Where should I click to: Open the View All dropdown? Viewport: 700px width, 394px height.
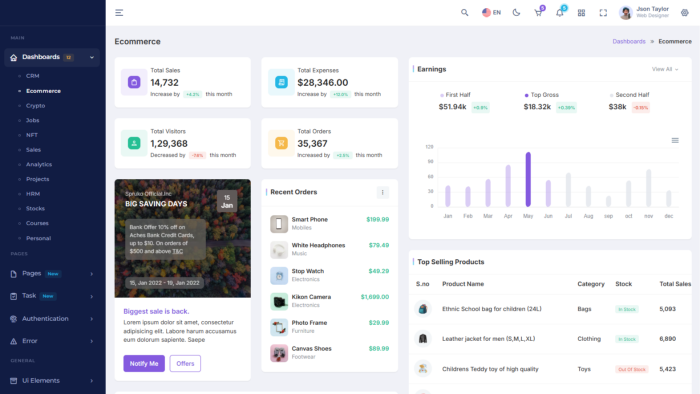tap(665, 69)
